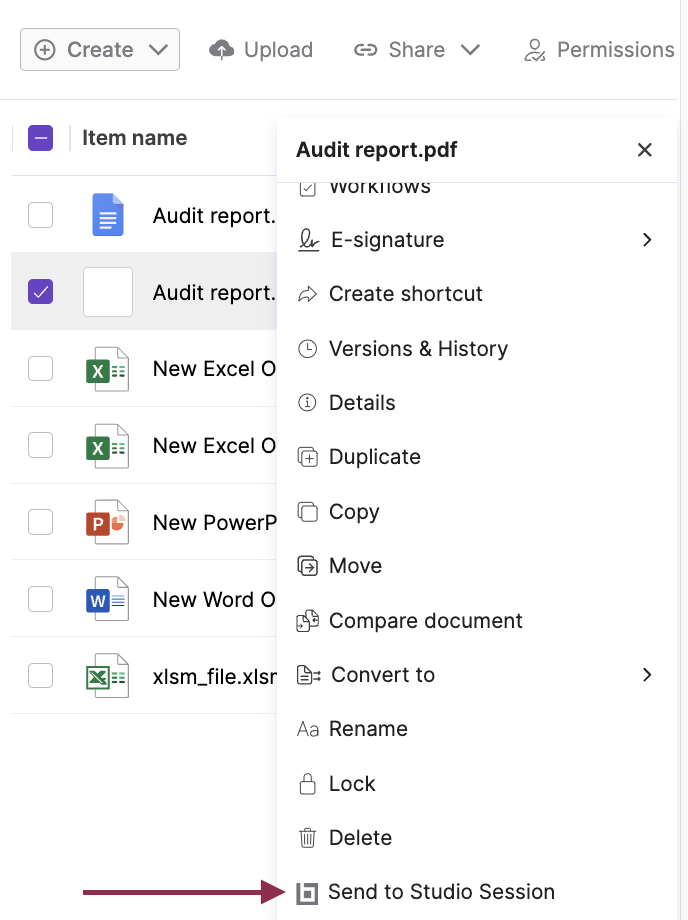Image resolution: width=688 pixels, height=920 pixels.
Task: Click the Word file icon
Action: click(x=107, y=599)
